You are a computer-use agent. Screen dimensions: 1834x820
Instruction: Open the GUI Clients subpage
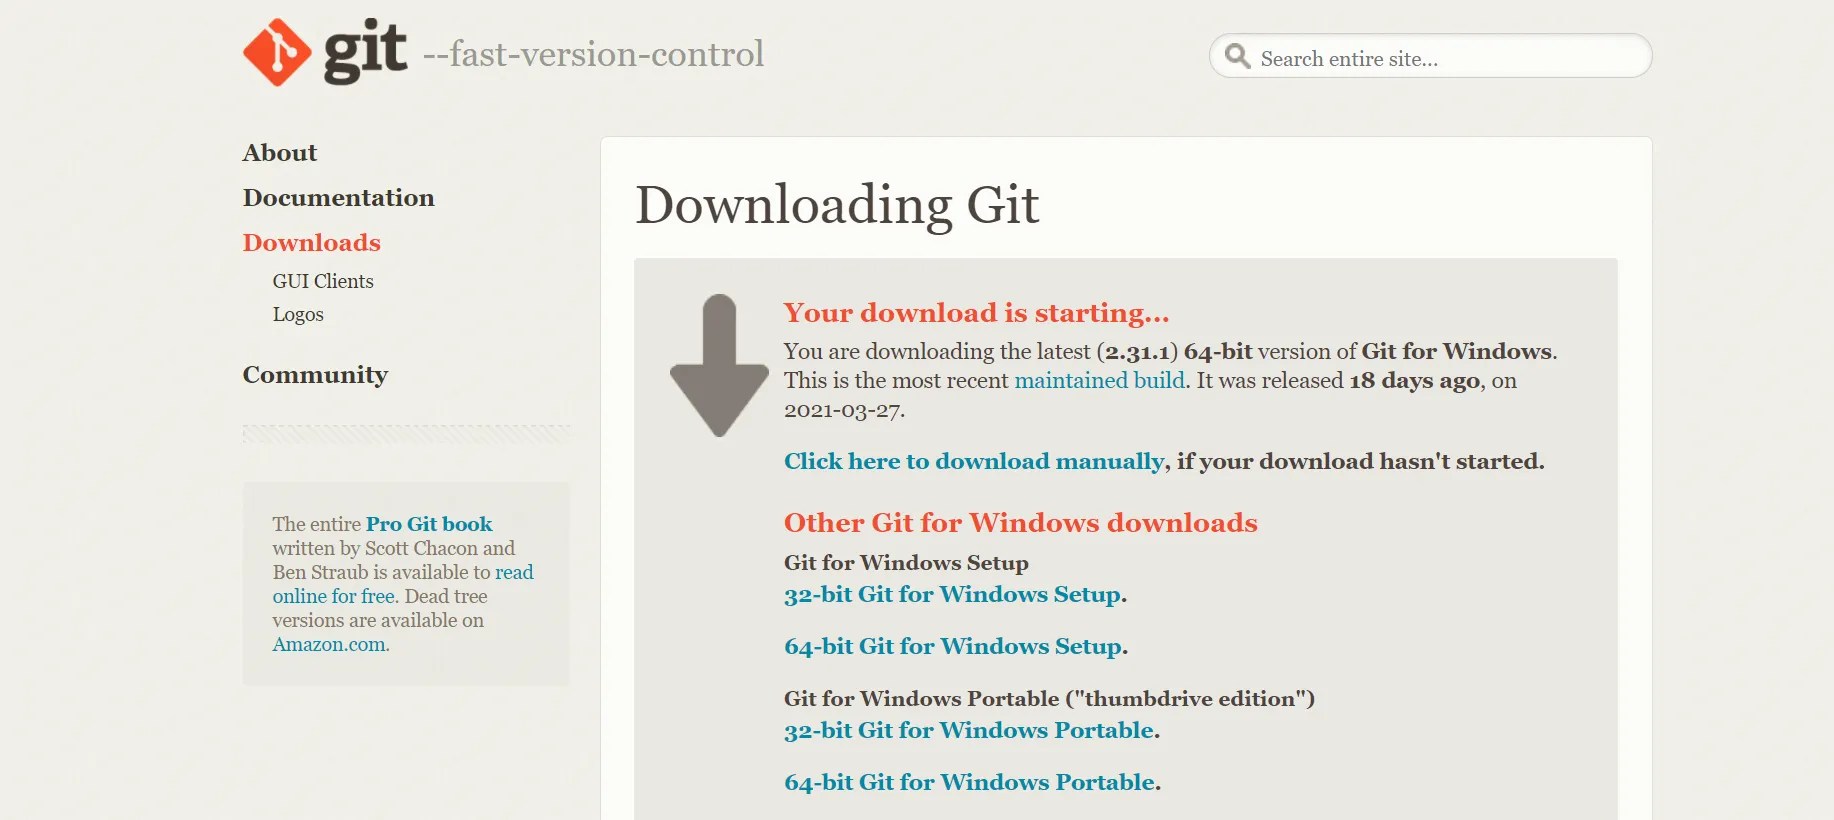323,281
